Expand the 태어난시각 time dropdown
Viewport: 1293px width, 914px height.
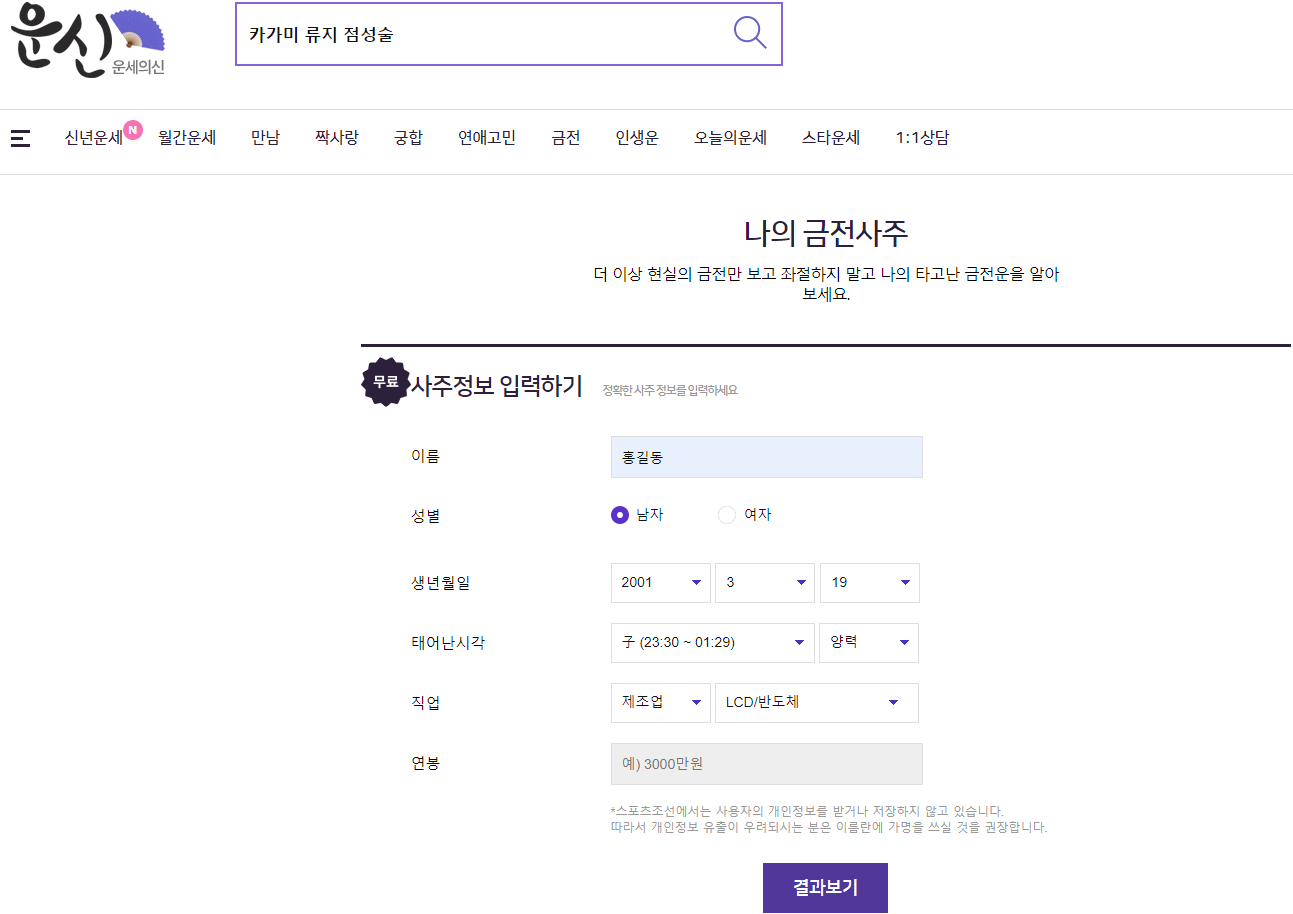click(x=712, y=642)
